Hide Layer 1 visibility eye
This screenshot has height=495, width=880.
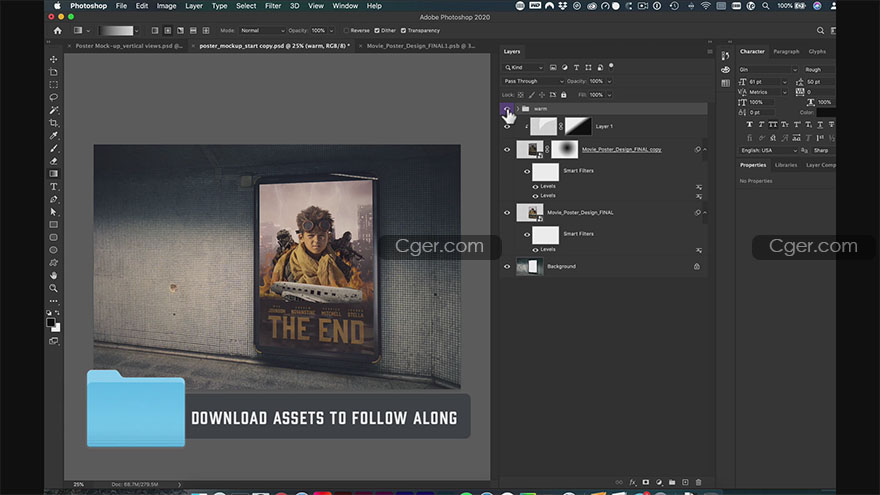507,127
